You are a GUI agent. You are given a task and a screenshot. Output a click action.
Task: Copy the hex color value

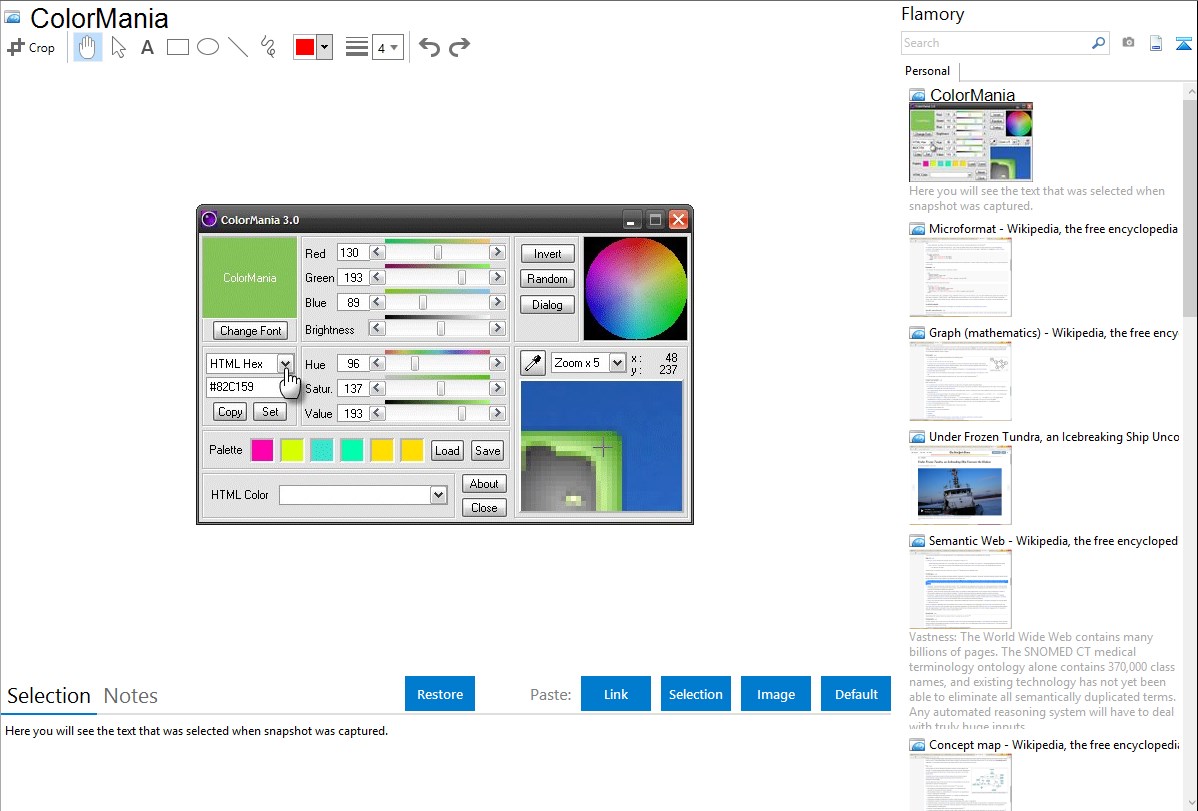pos(230,411)
